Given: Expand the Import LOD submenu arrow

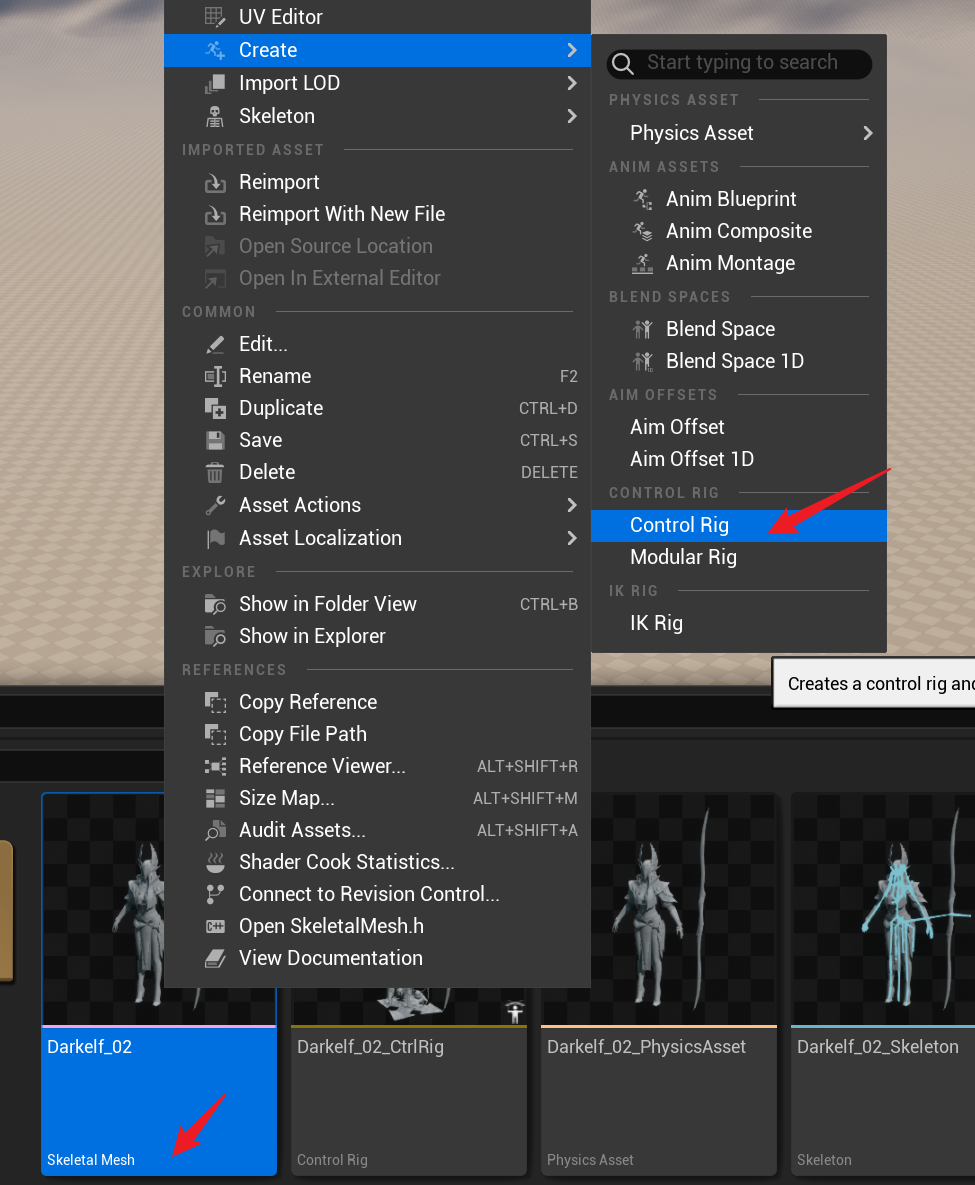Looking at the screenshot, I should 572,83.
